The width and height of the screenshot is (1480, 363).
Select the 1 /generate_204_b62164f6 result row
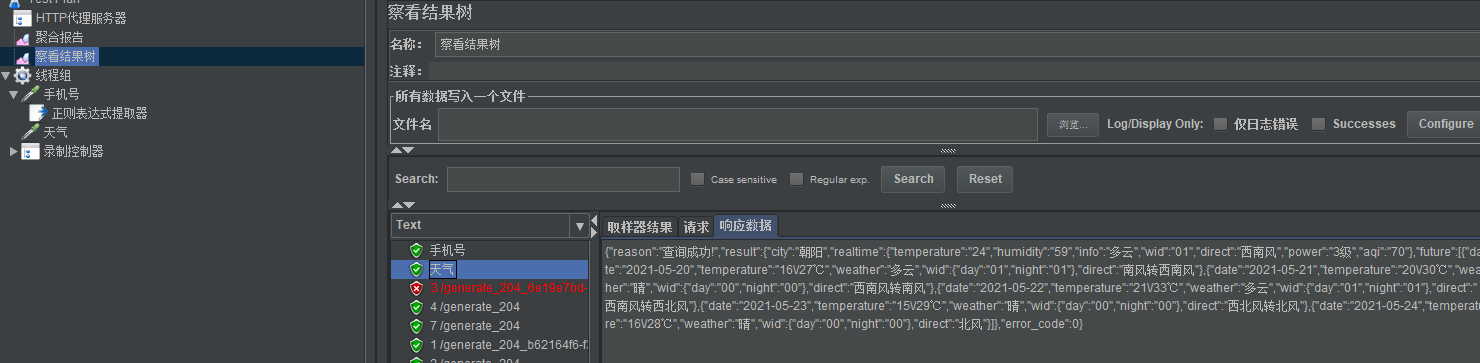(508, 345)
